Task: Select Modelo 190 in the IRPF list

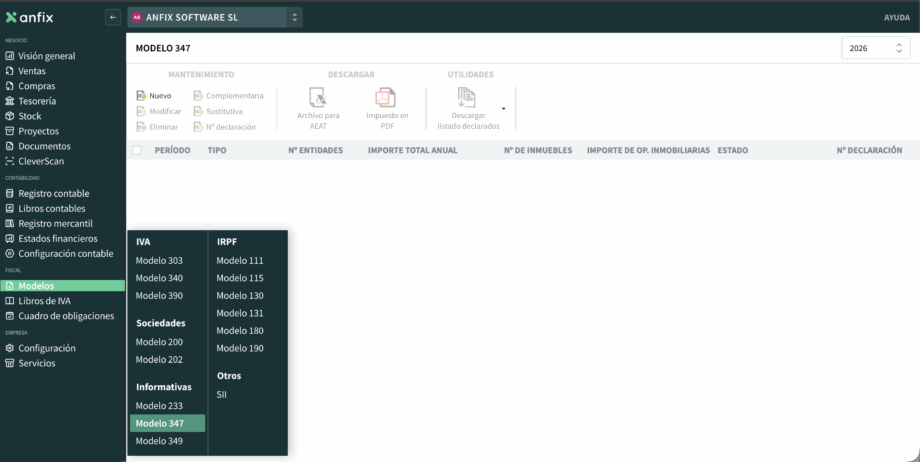Action: 240,348
